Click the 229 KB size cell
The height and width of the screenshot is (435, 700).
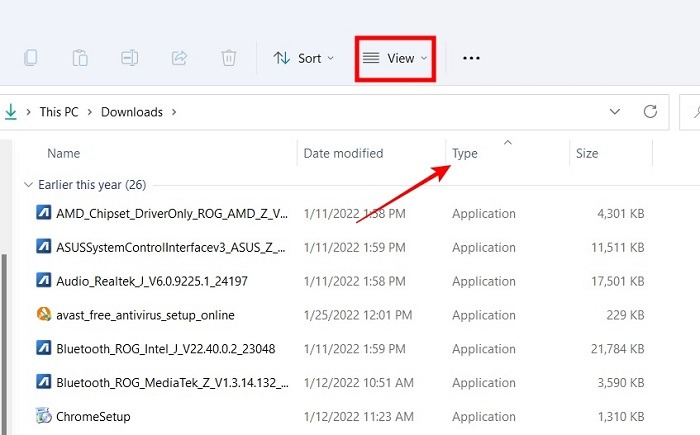point(625,315)
